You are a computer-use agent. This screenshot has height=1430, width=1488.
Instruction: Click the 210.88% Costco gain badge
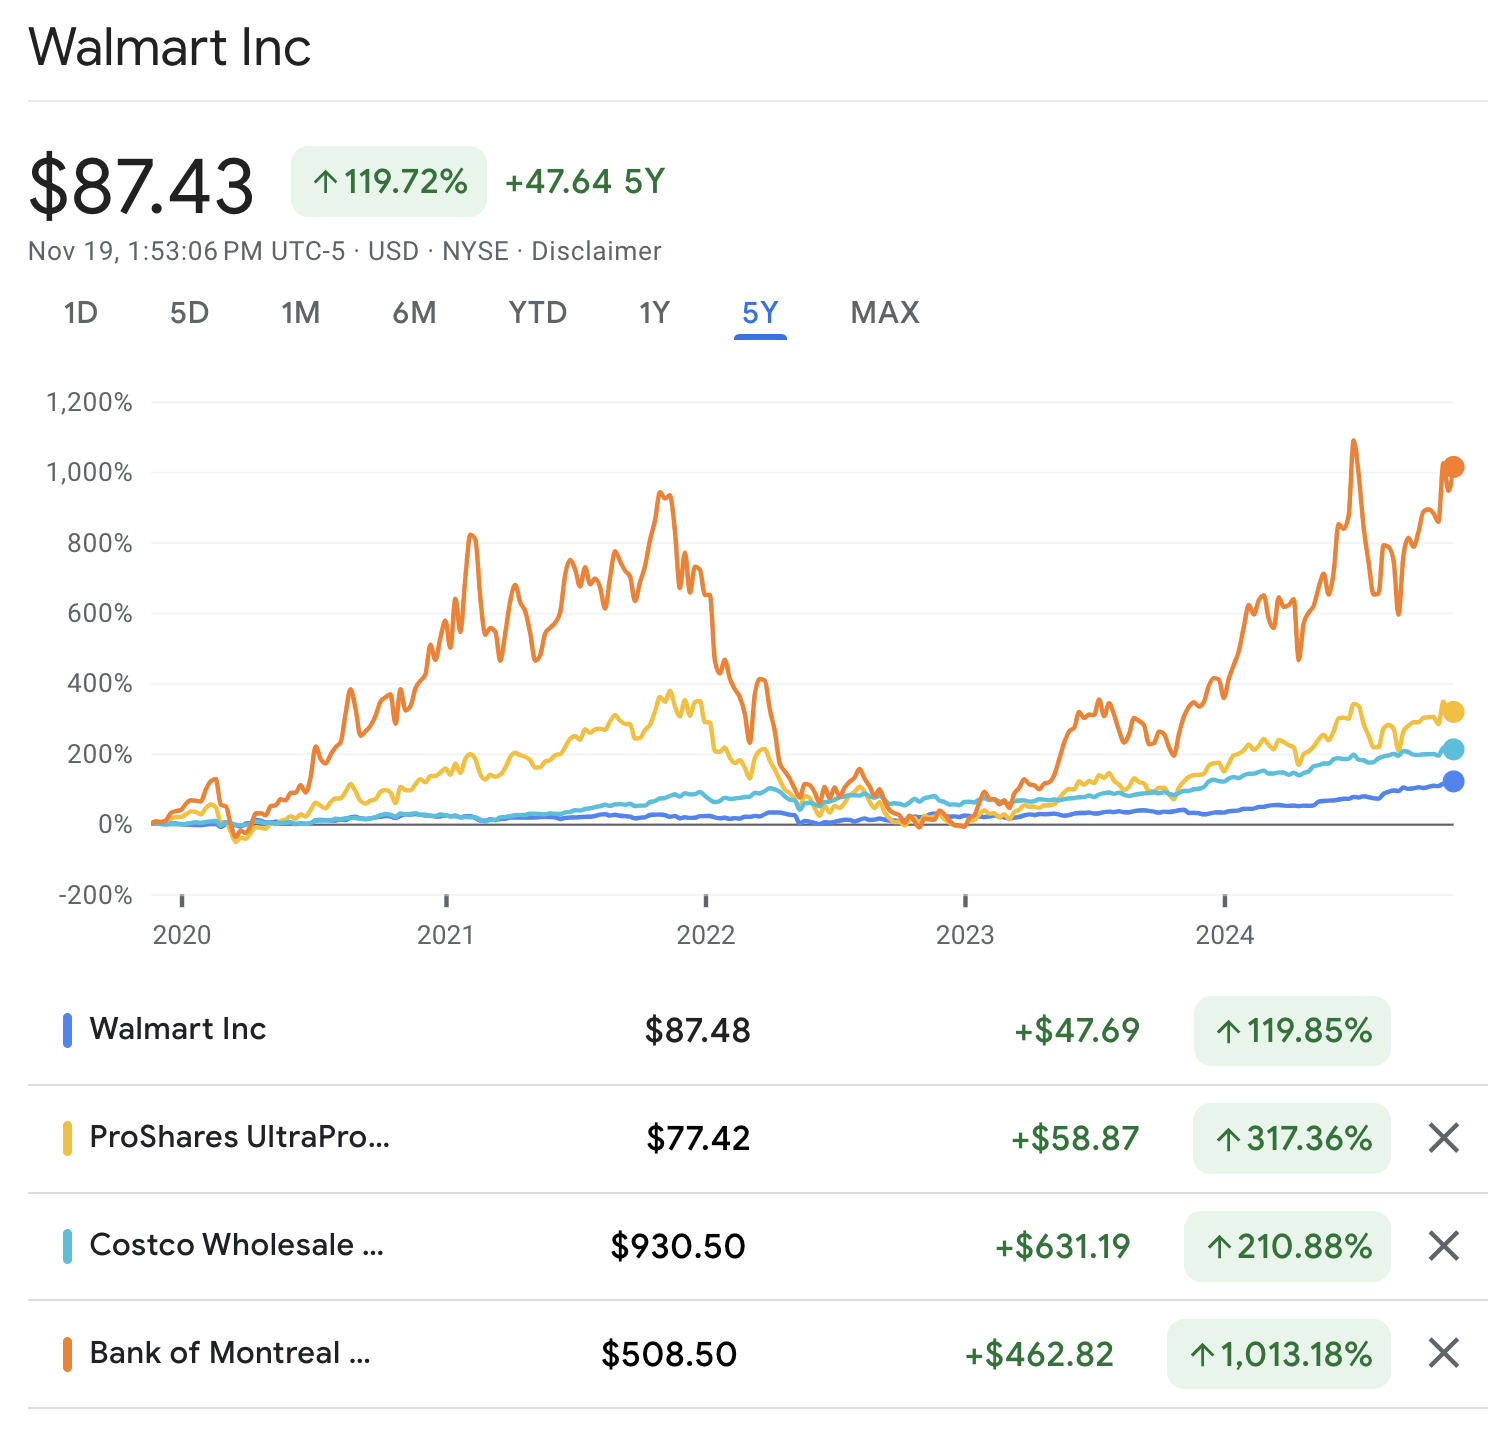(1287, 1246)
